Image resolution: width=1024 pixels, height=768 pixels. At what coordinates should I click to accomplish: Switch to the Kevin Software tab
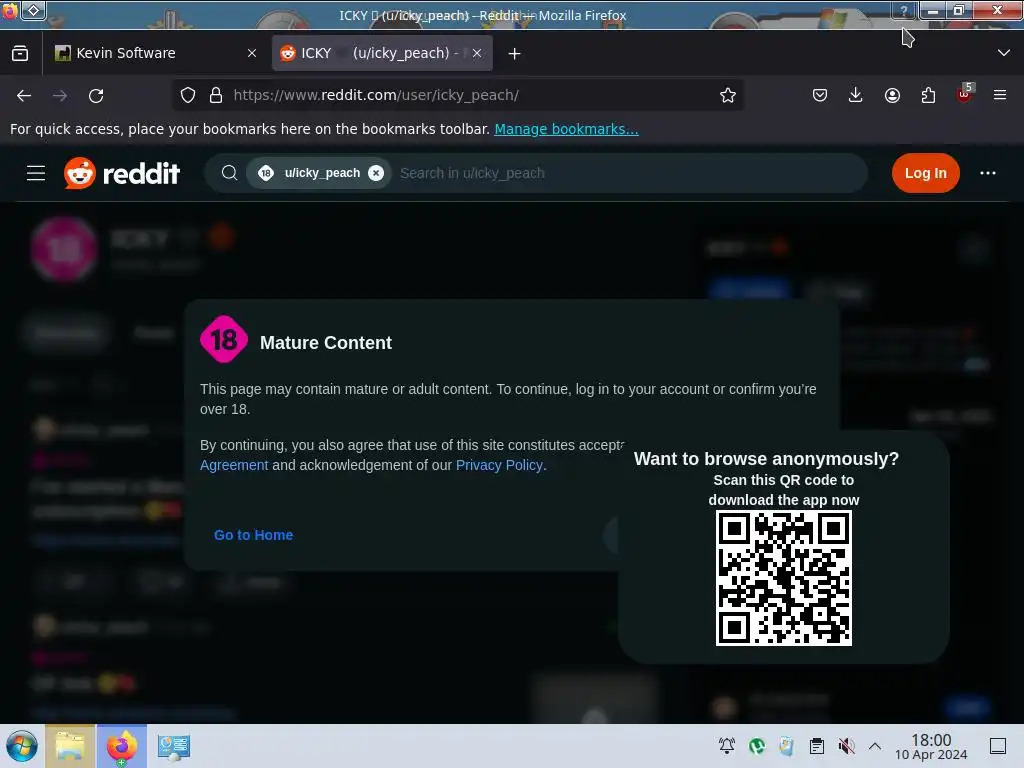(156, 53)
